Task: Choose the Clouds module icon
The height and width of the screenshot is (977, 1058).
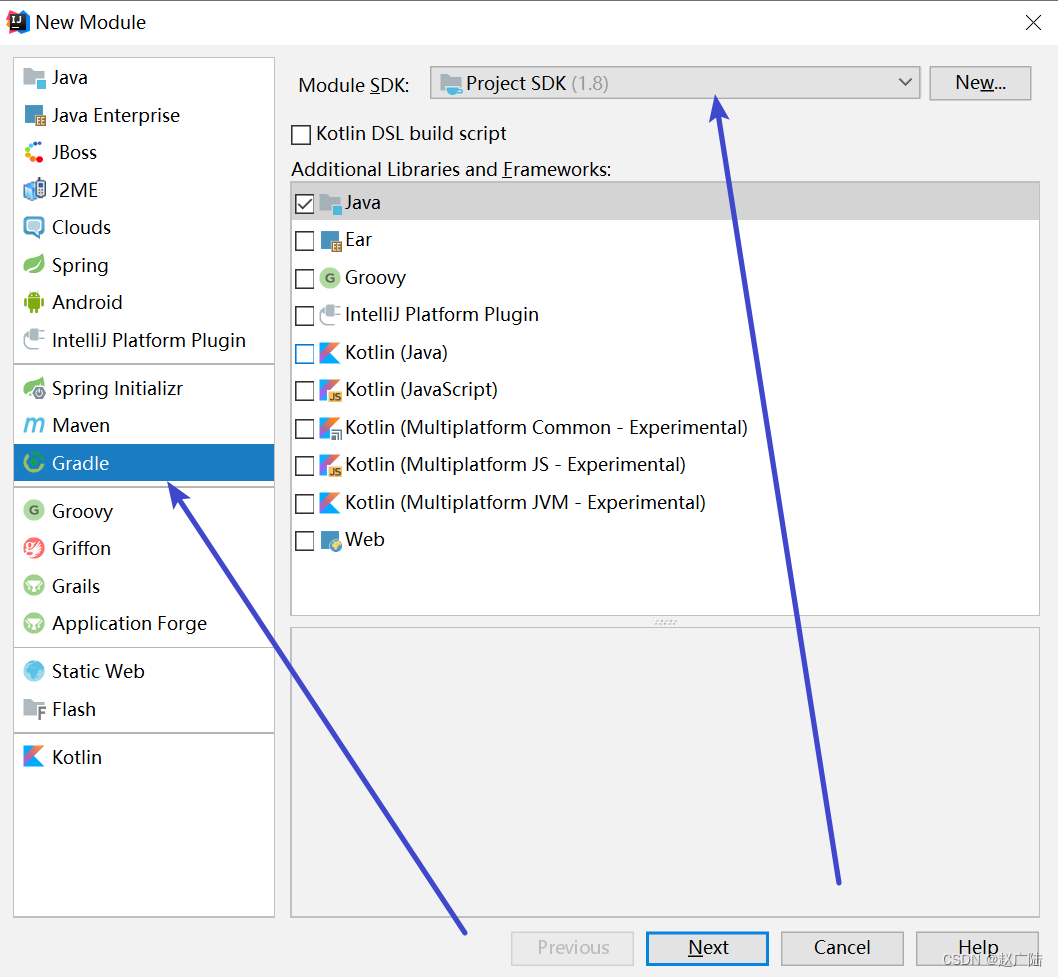Action: click(x=34, y=227)
